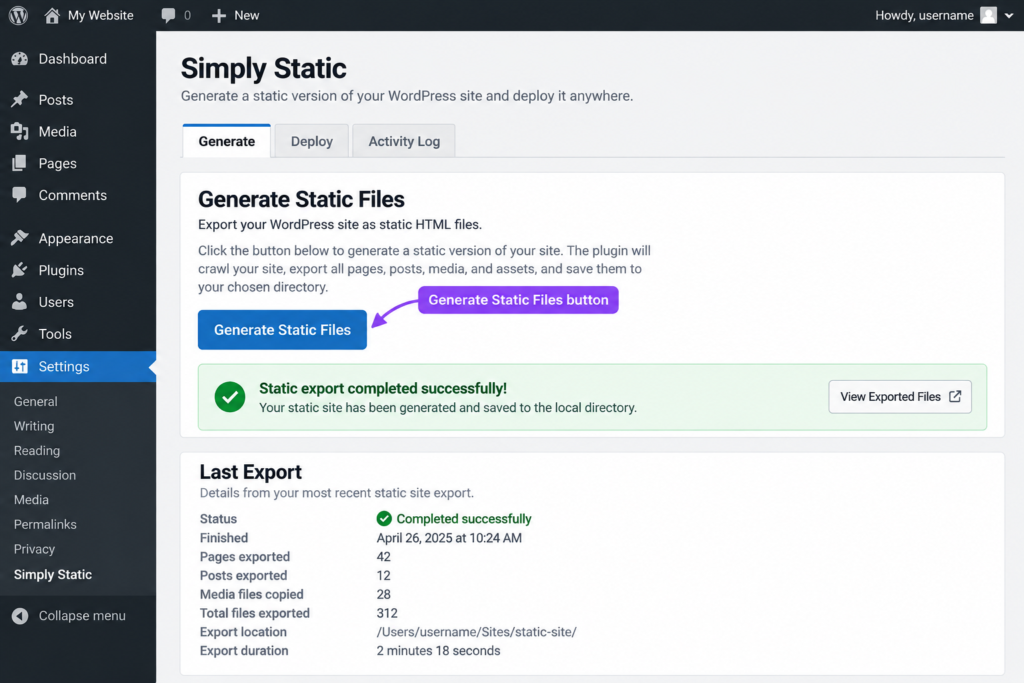Click the Generate Static Files button

(x=282, y=330)
